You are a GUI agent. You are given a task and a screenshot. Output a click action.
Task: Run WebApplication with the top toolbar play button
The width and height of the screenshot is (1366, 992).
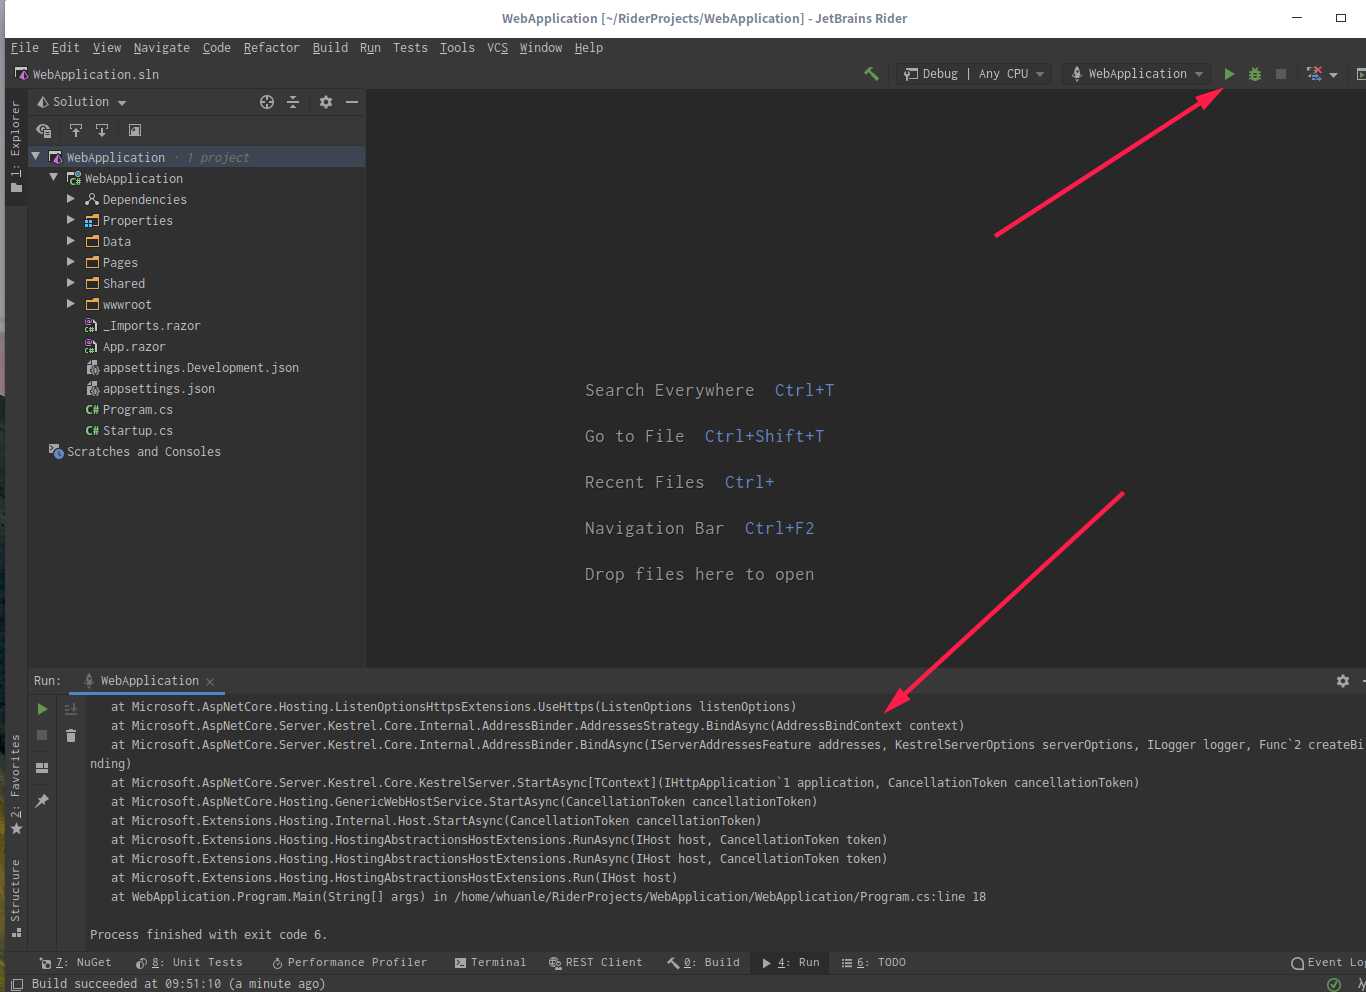point(1229,74)
